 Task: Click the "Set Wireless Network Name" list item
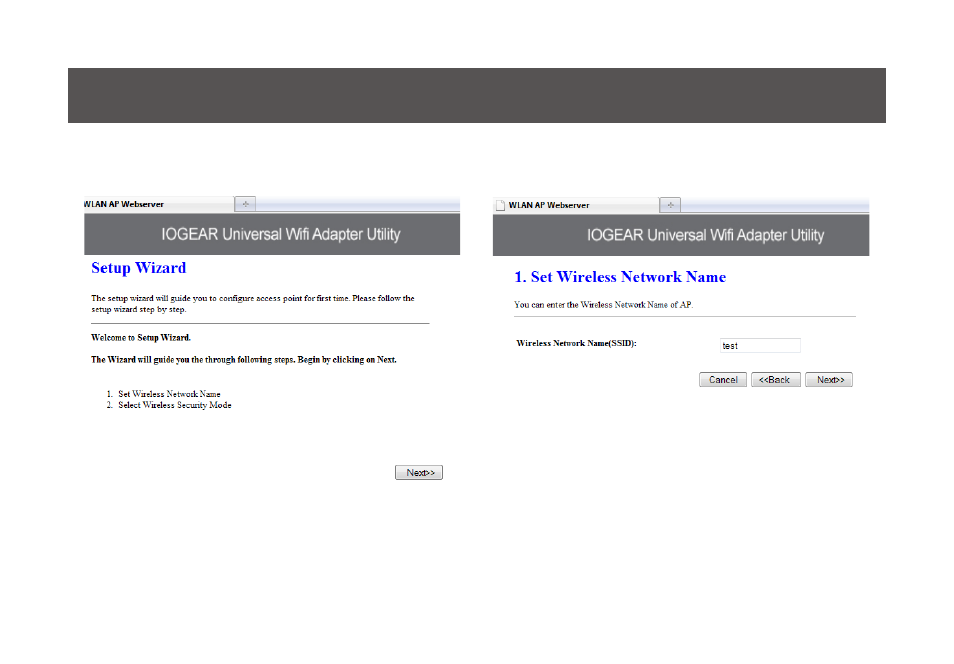point(169,394)
